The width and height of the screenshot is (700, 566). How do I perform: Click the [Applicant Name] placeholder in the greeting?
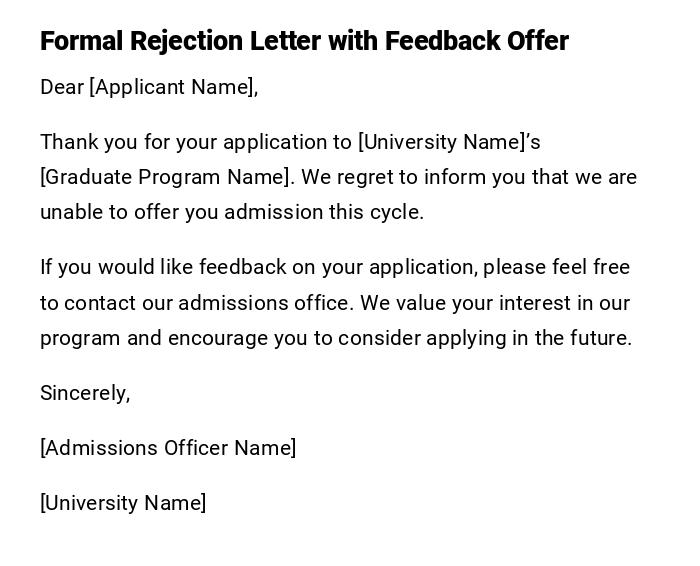[x=171, y=87]
